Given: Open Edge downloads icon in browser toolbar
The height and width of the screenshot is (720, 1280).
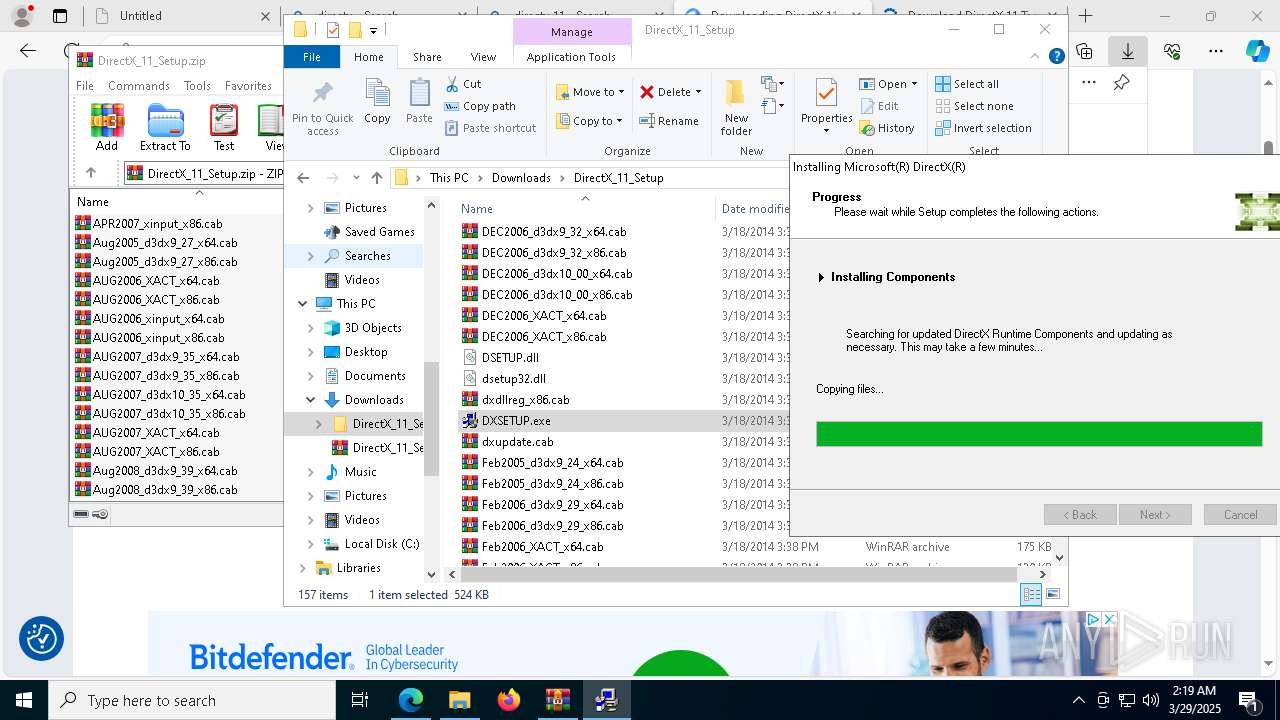Looking at the screenshot, I should click(1128, 51).
